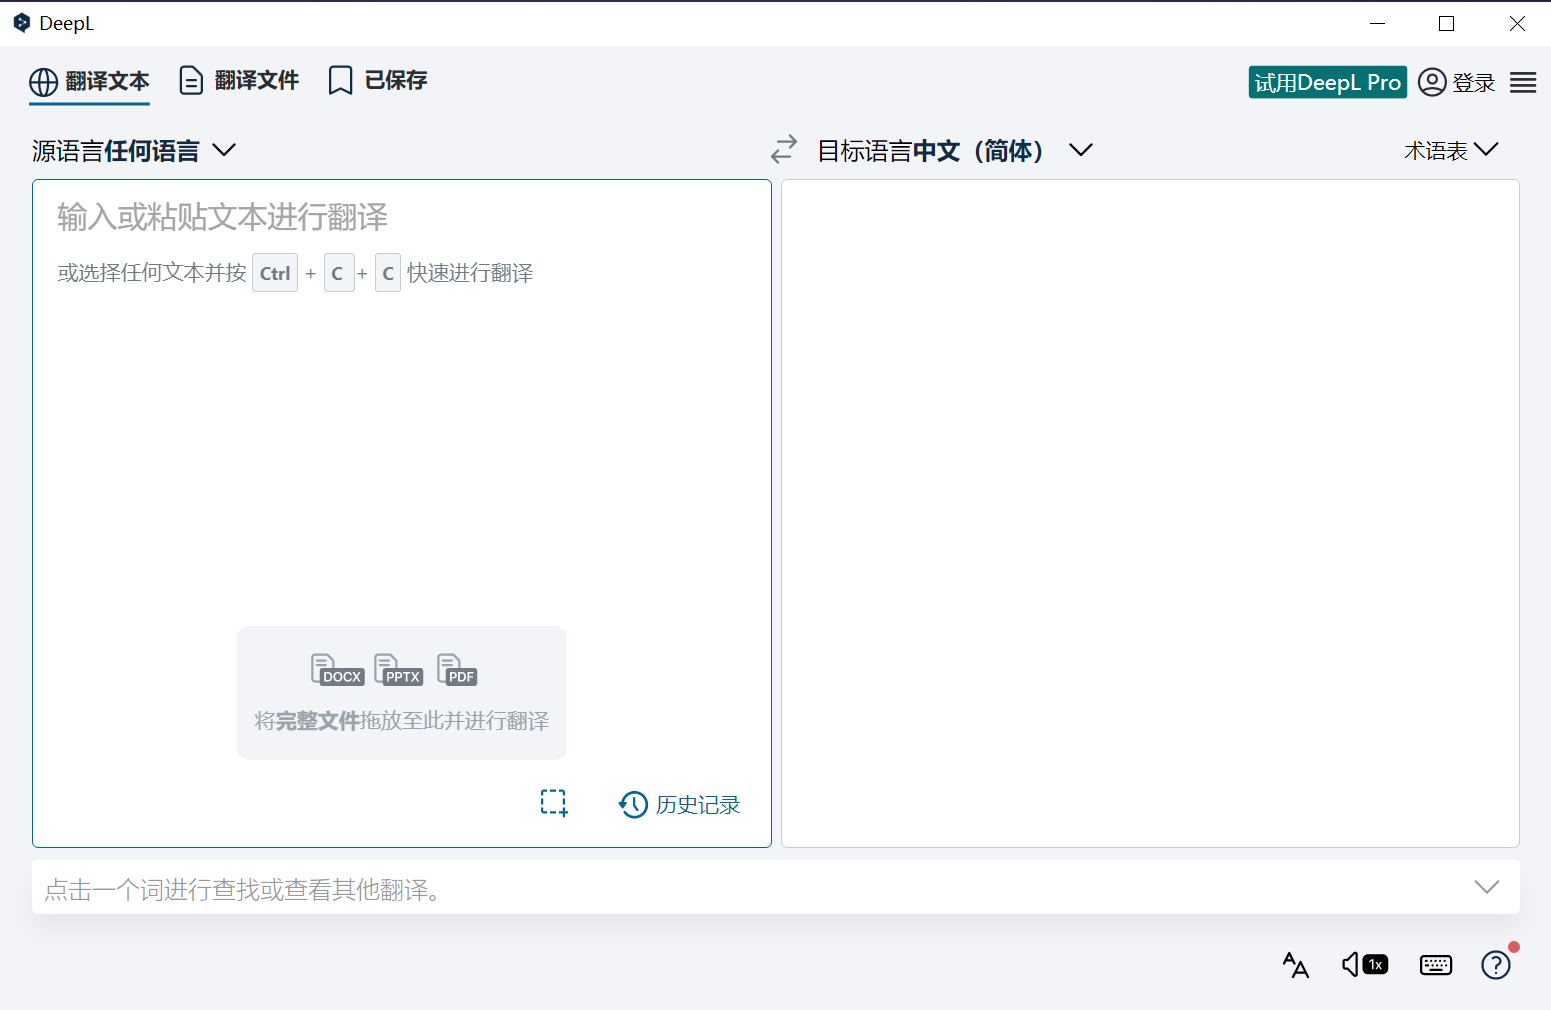Open the keyboard shortcuts icon
Viewport: 1551px width, 1010px height.
click(x=1436, y=964)
